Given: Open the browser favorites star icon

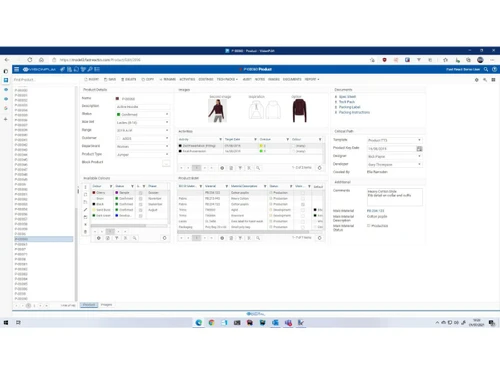Looking at the screenshot, I should [445, 60].
